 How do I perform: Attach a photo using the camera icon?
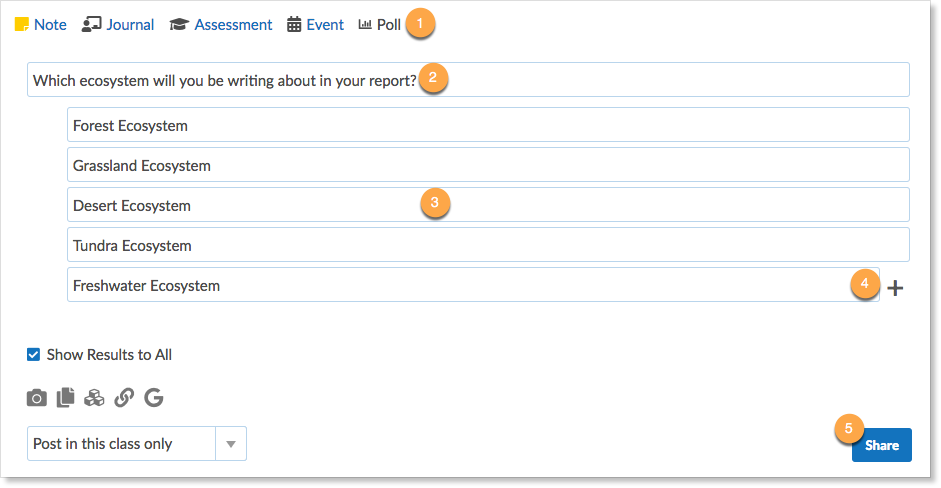pos(37,398)
